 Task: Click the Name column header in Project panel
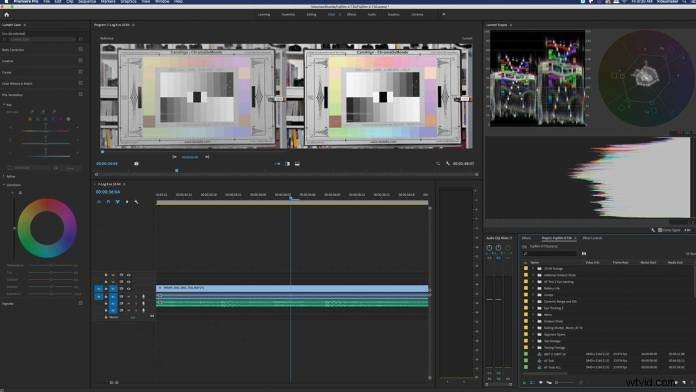point(535,262)
